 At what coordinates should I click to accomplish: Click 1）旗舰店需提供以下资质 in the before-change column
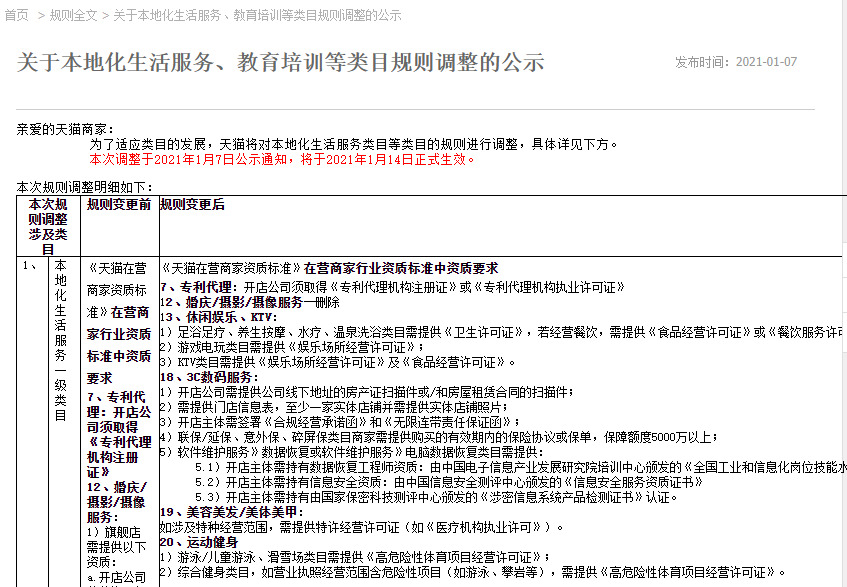(116, 548)
